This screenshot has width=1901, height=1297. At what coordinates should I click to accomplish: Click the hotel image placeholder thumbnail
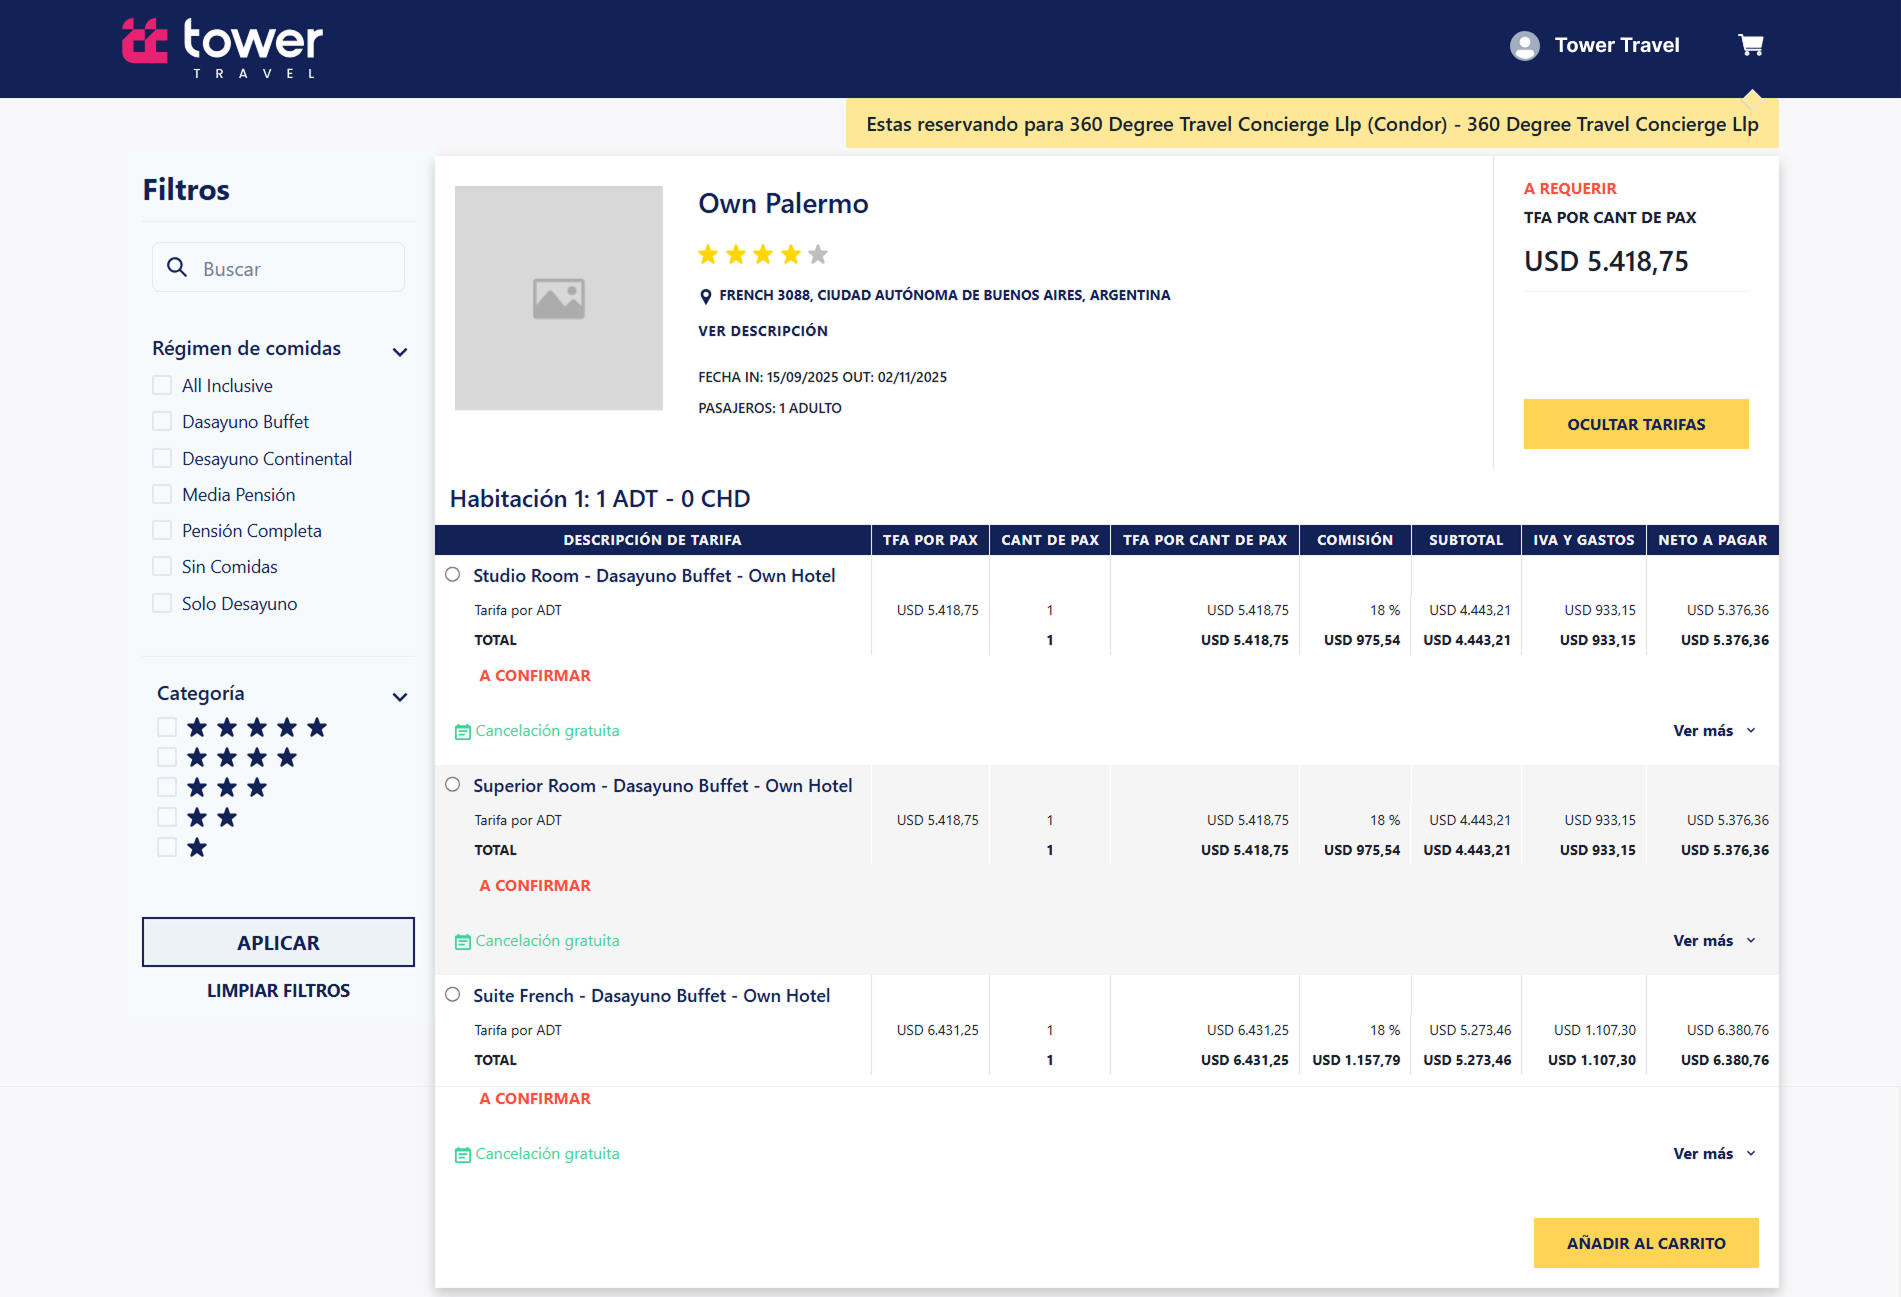558,298
